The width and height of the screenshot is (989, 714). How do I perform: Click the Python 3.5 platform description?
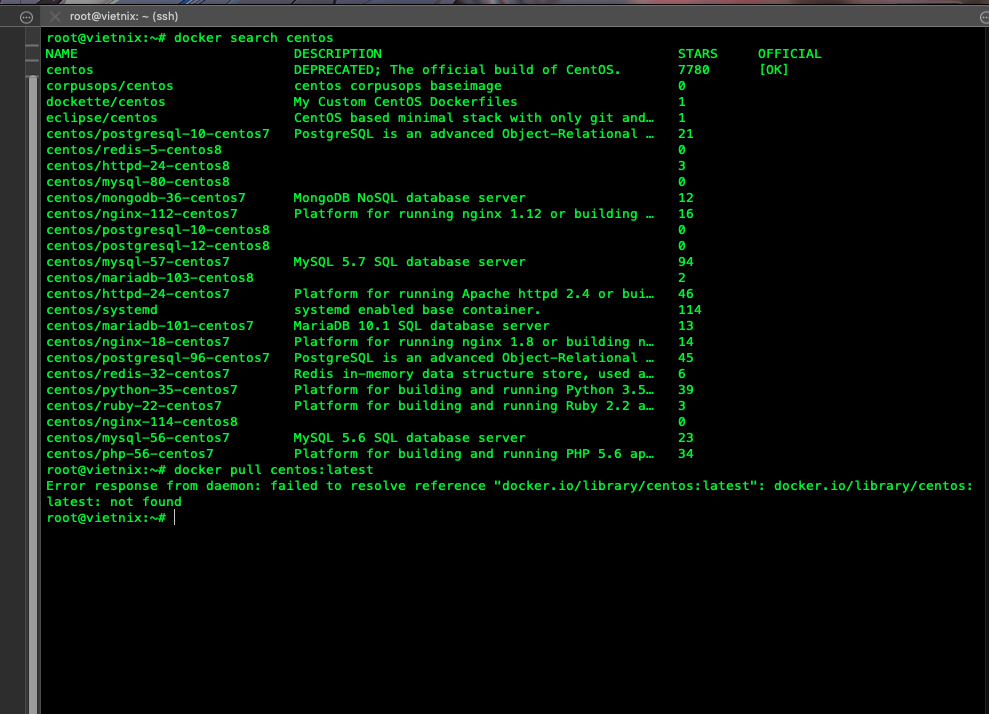pos(474,390)
